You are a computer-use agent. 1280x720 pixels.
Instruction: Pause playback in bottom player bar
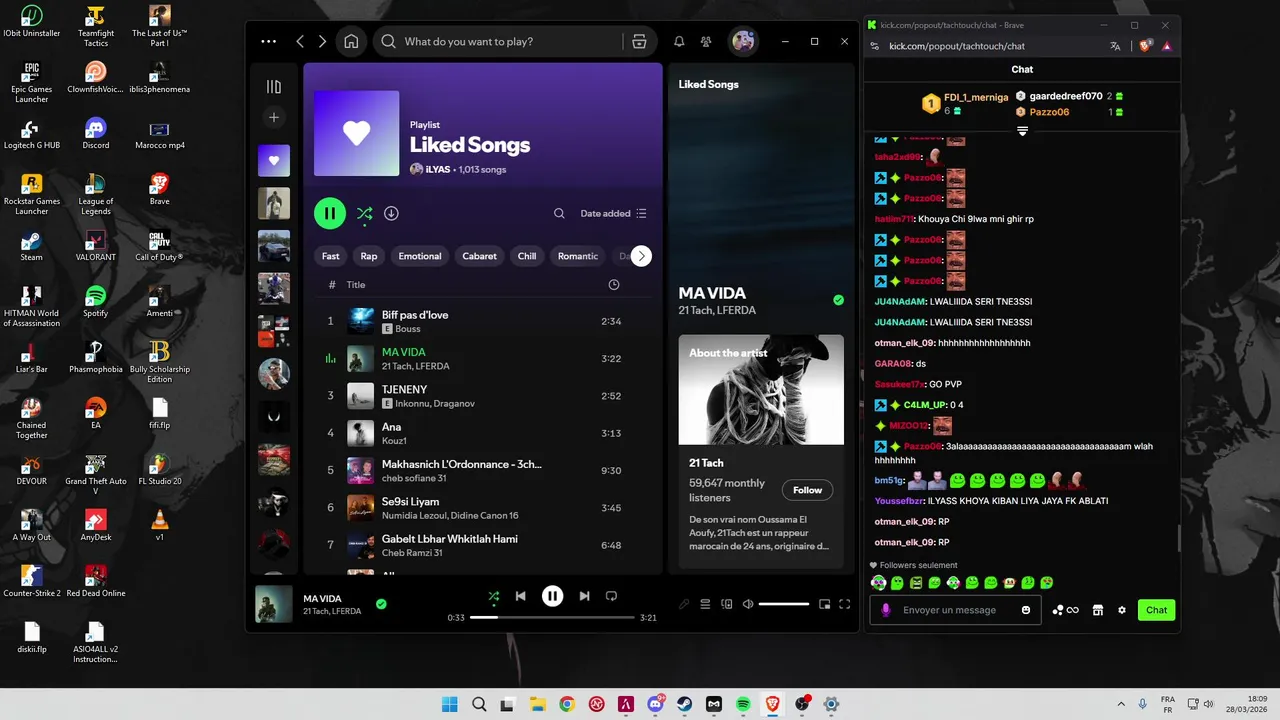pyautogui.click(x=552, y=596)
